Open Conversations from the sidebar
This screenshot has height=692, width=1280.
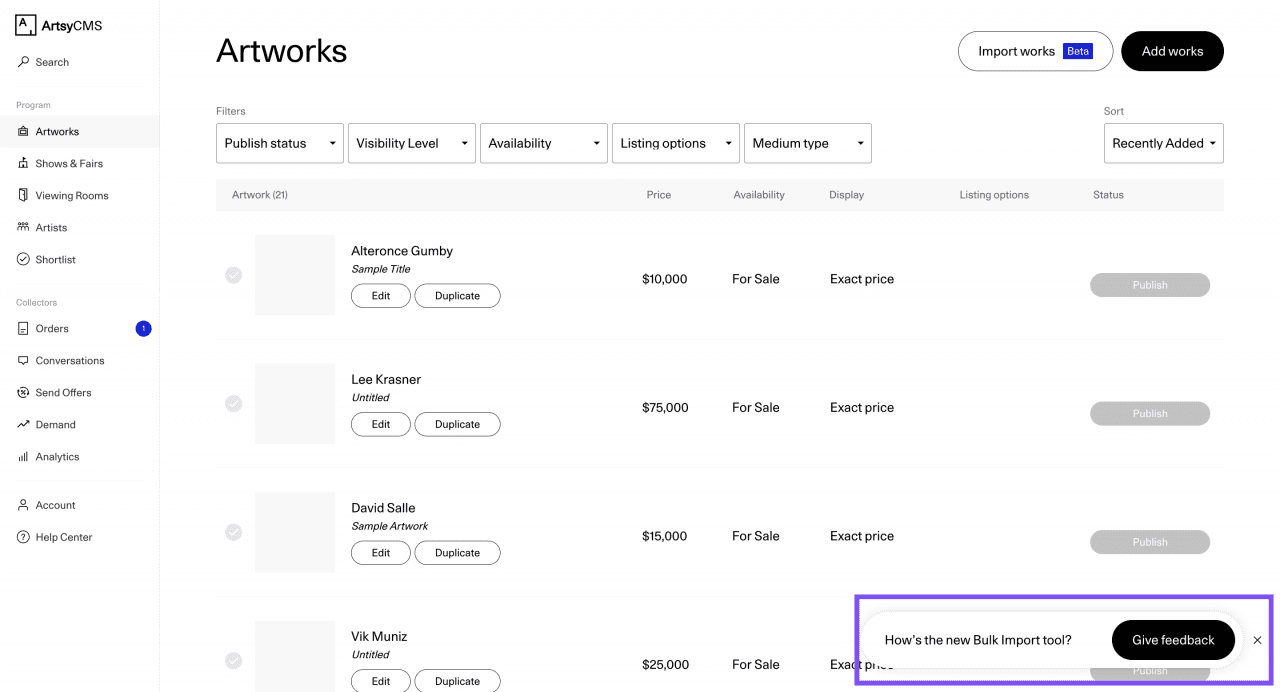(x=79, y=360)
